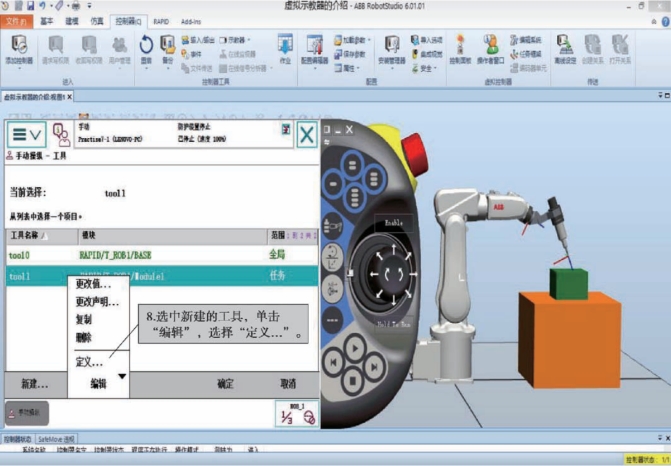
Task: Select 定义... from the edit menu
Action: coord(89,362)
